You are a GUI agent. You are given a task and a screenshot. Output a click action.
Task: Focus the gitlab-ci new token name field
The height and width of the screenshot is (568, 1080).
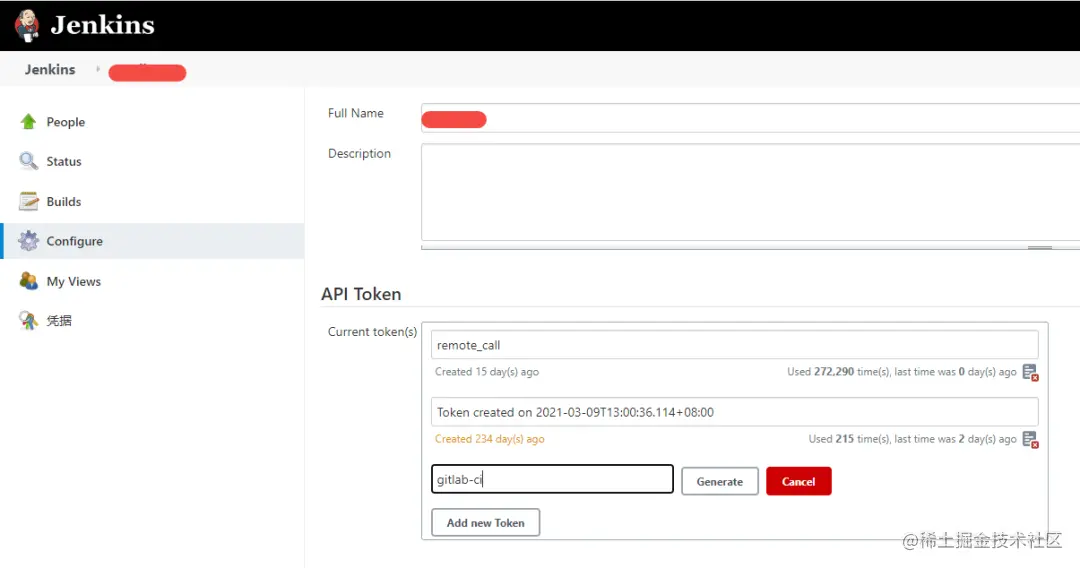(x=552, y=479)
